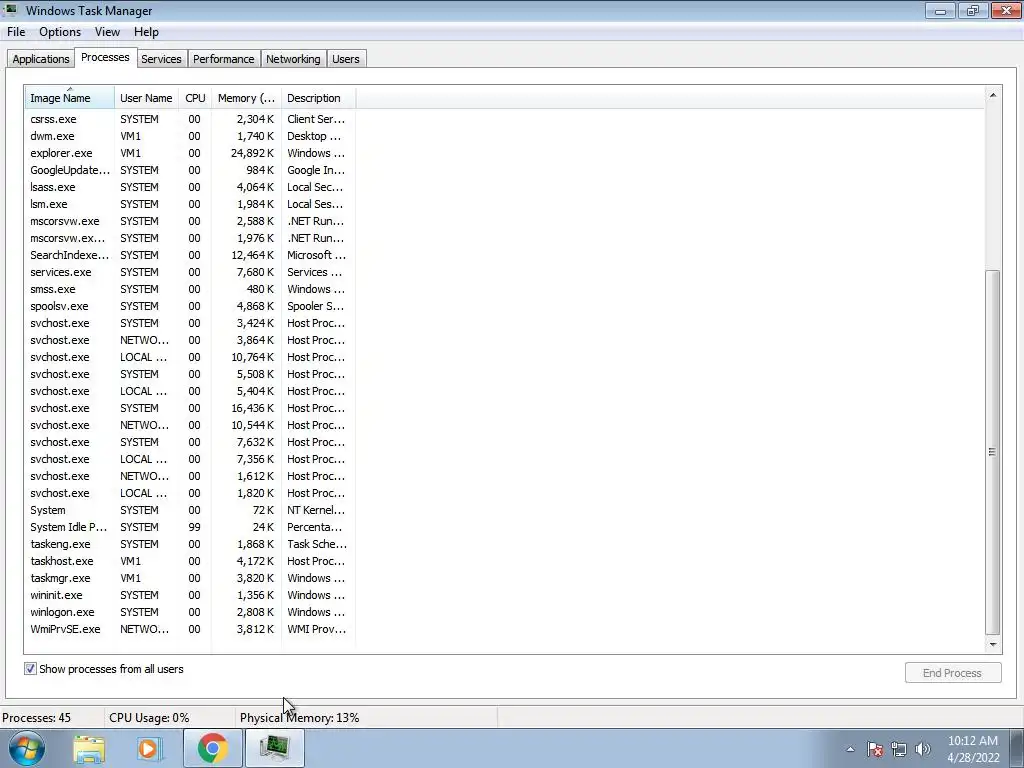This screenshot has height=768, width=1024.
Task: Select the services.exe process
Action: [x=189, y=272]
